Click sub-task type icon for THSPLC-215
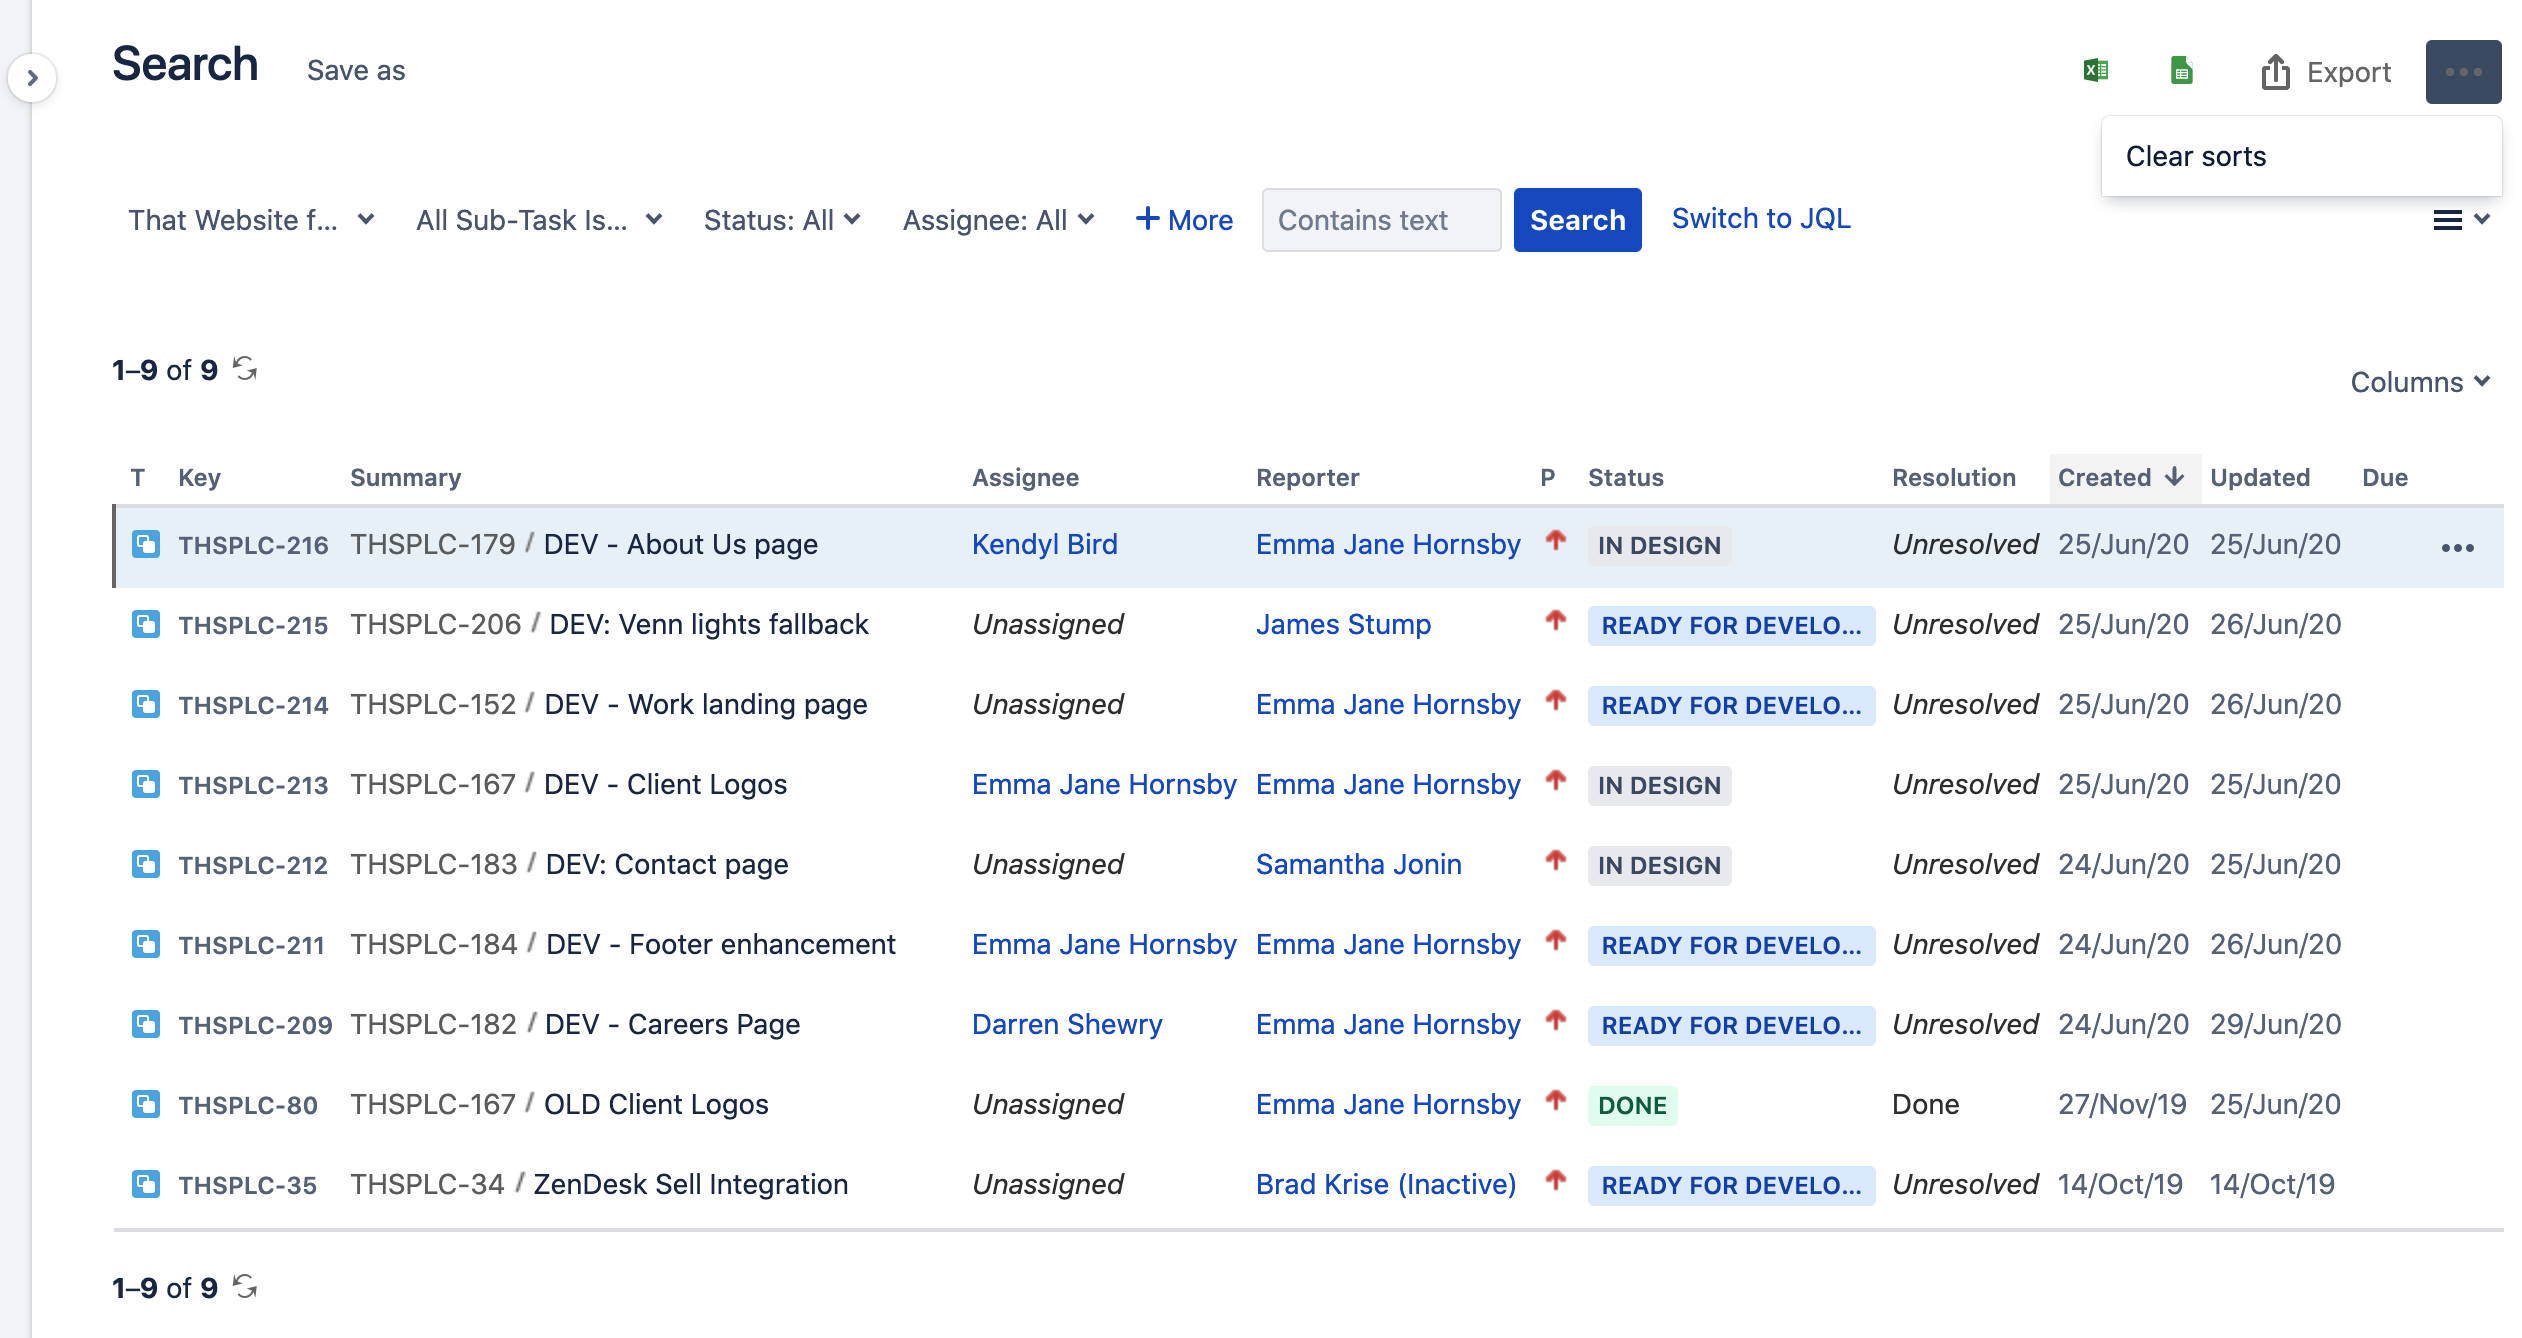 click(x=146, y=625)
